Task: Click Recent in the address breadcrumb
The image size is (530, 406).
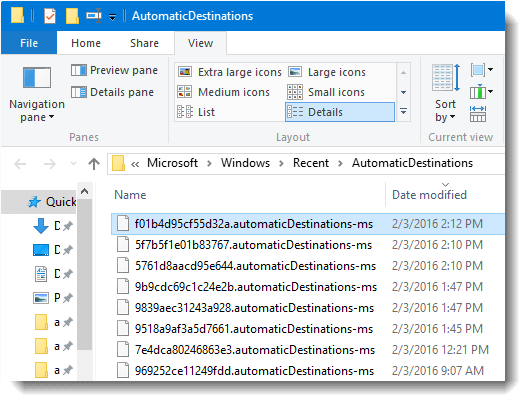Action: click(x=311, y=163)
